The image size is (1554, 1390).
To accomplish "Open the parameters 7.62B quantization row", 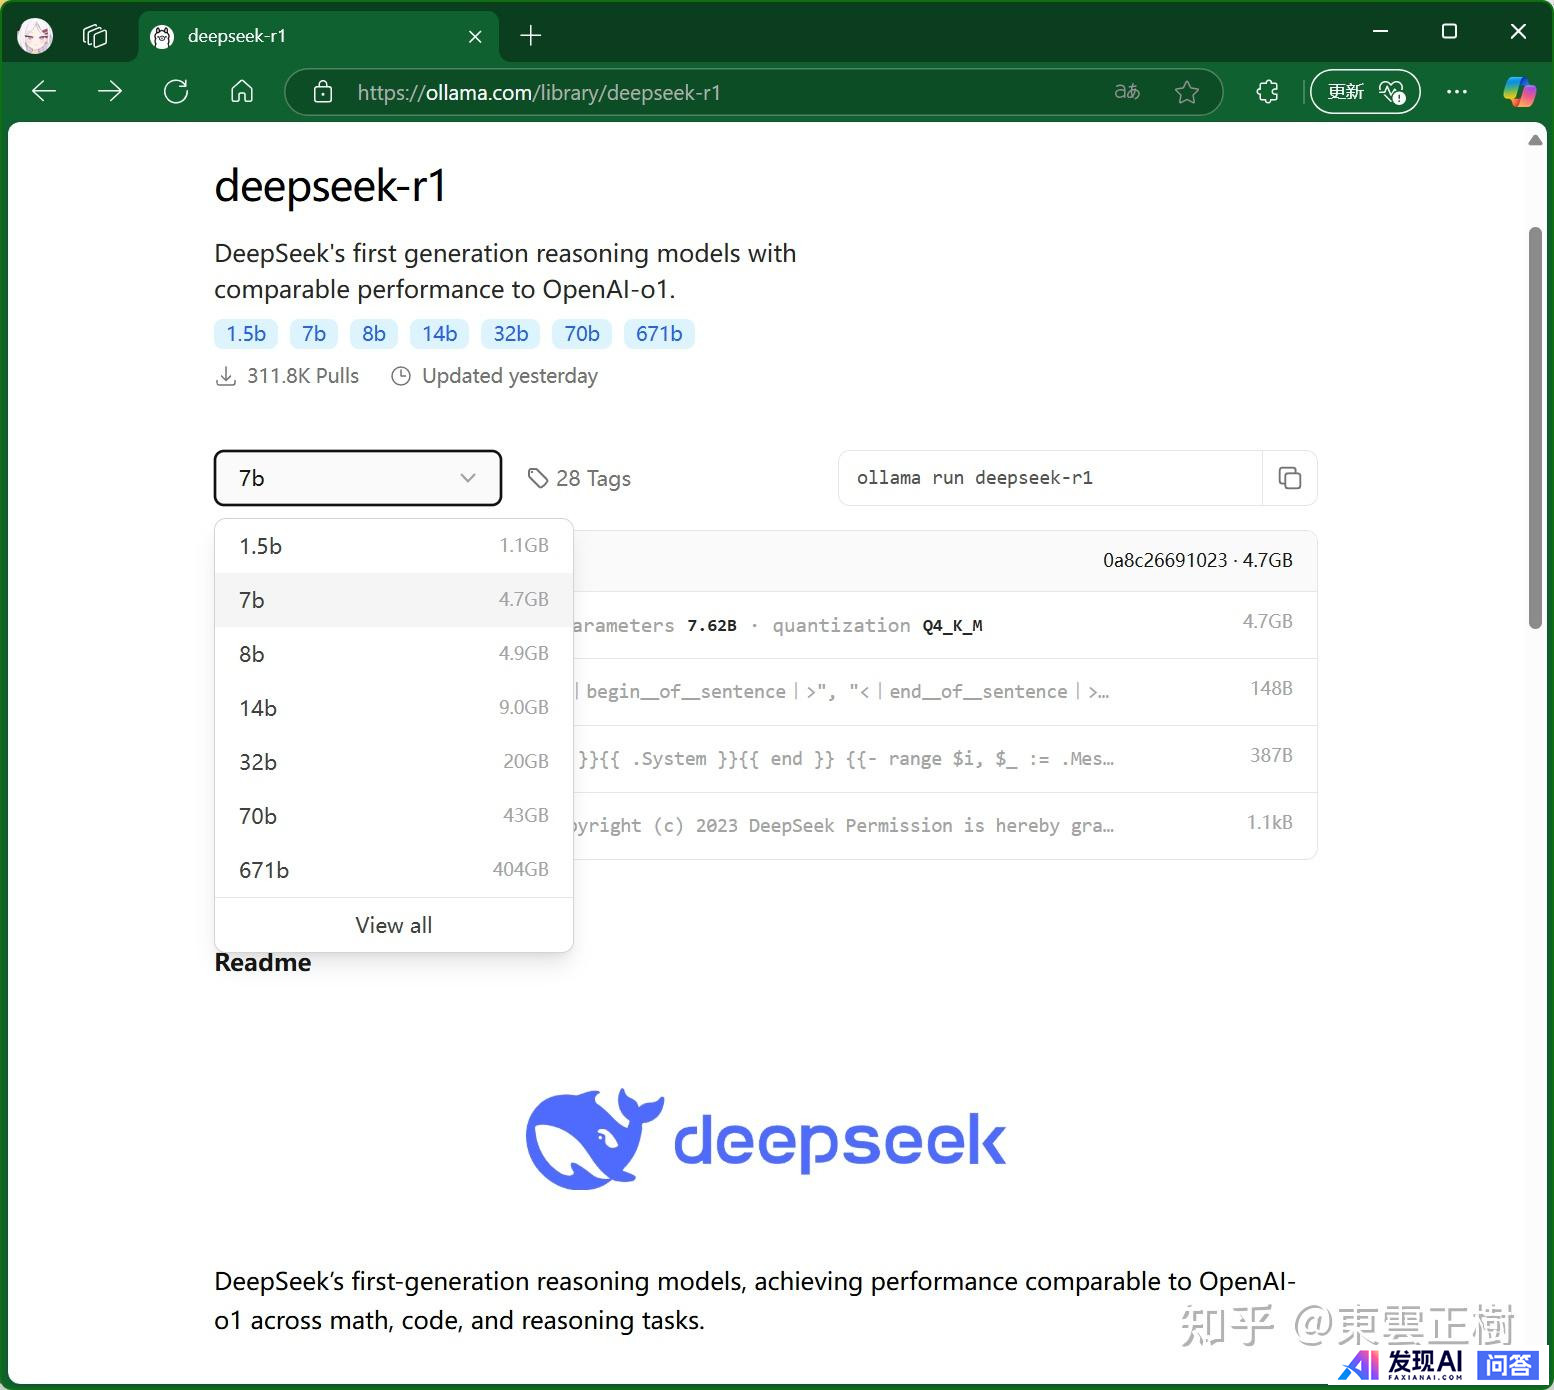I will coord(944,625).
